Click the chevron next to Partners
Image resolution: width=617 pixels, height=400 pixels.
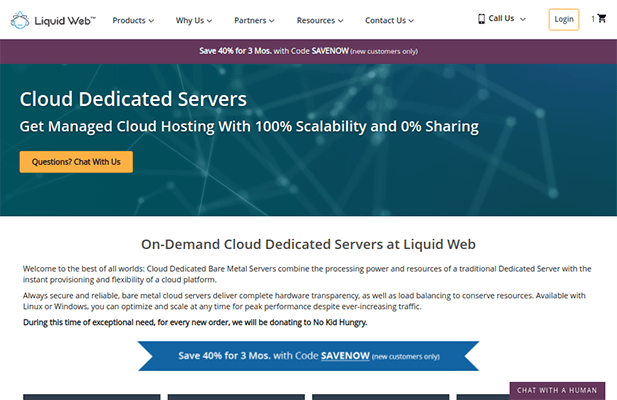pos(272,21)
